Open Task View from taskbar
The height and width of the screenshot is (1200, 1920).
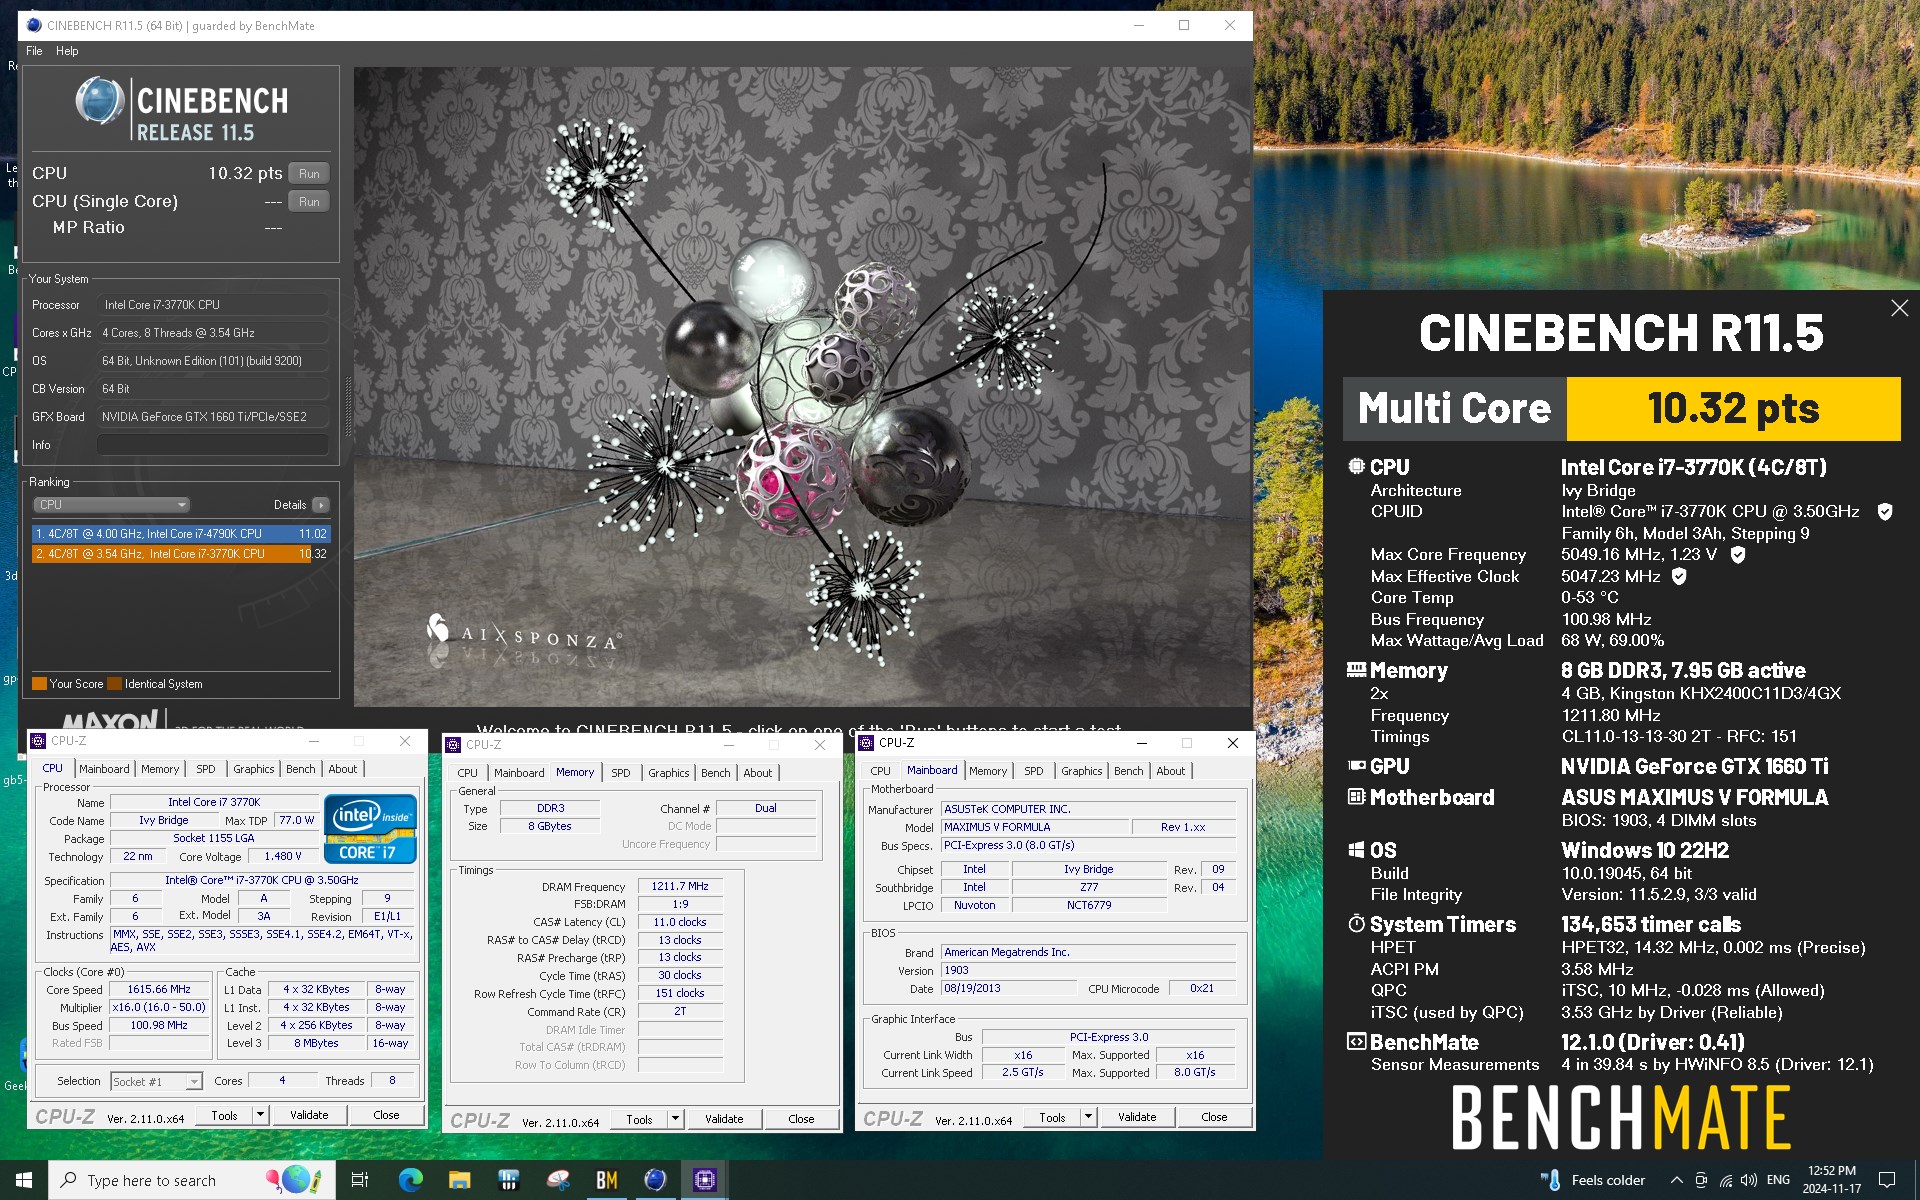pyautogui.click(x=360, y=1180)
